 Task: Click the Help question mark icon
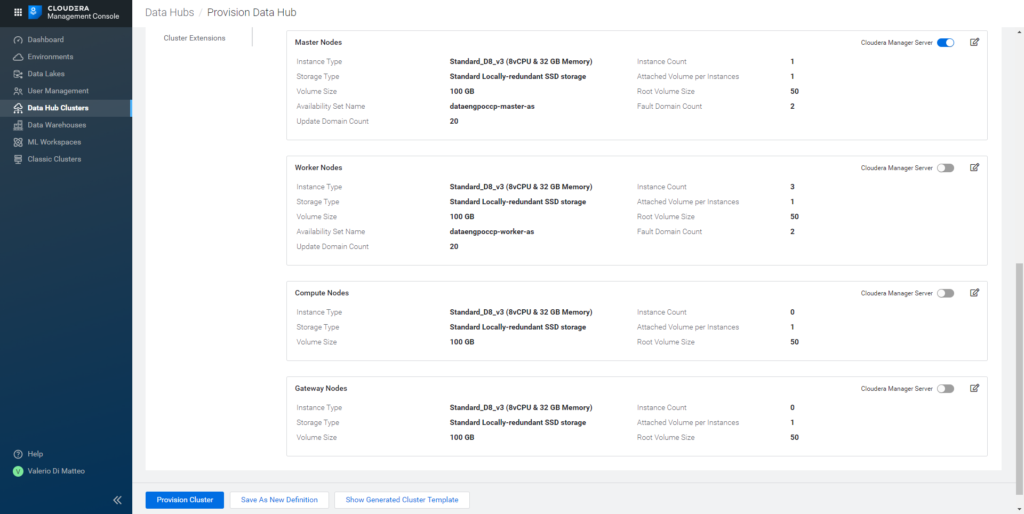(x=18, y=454)
